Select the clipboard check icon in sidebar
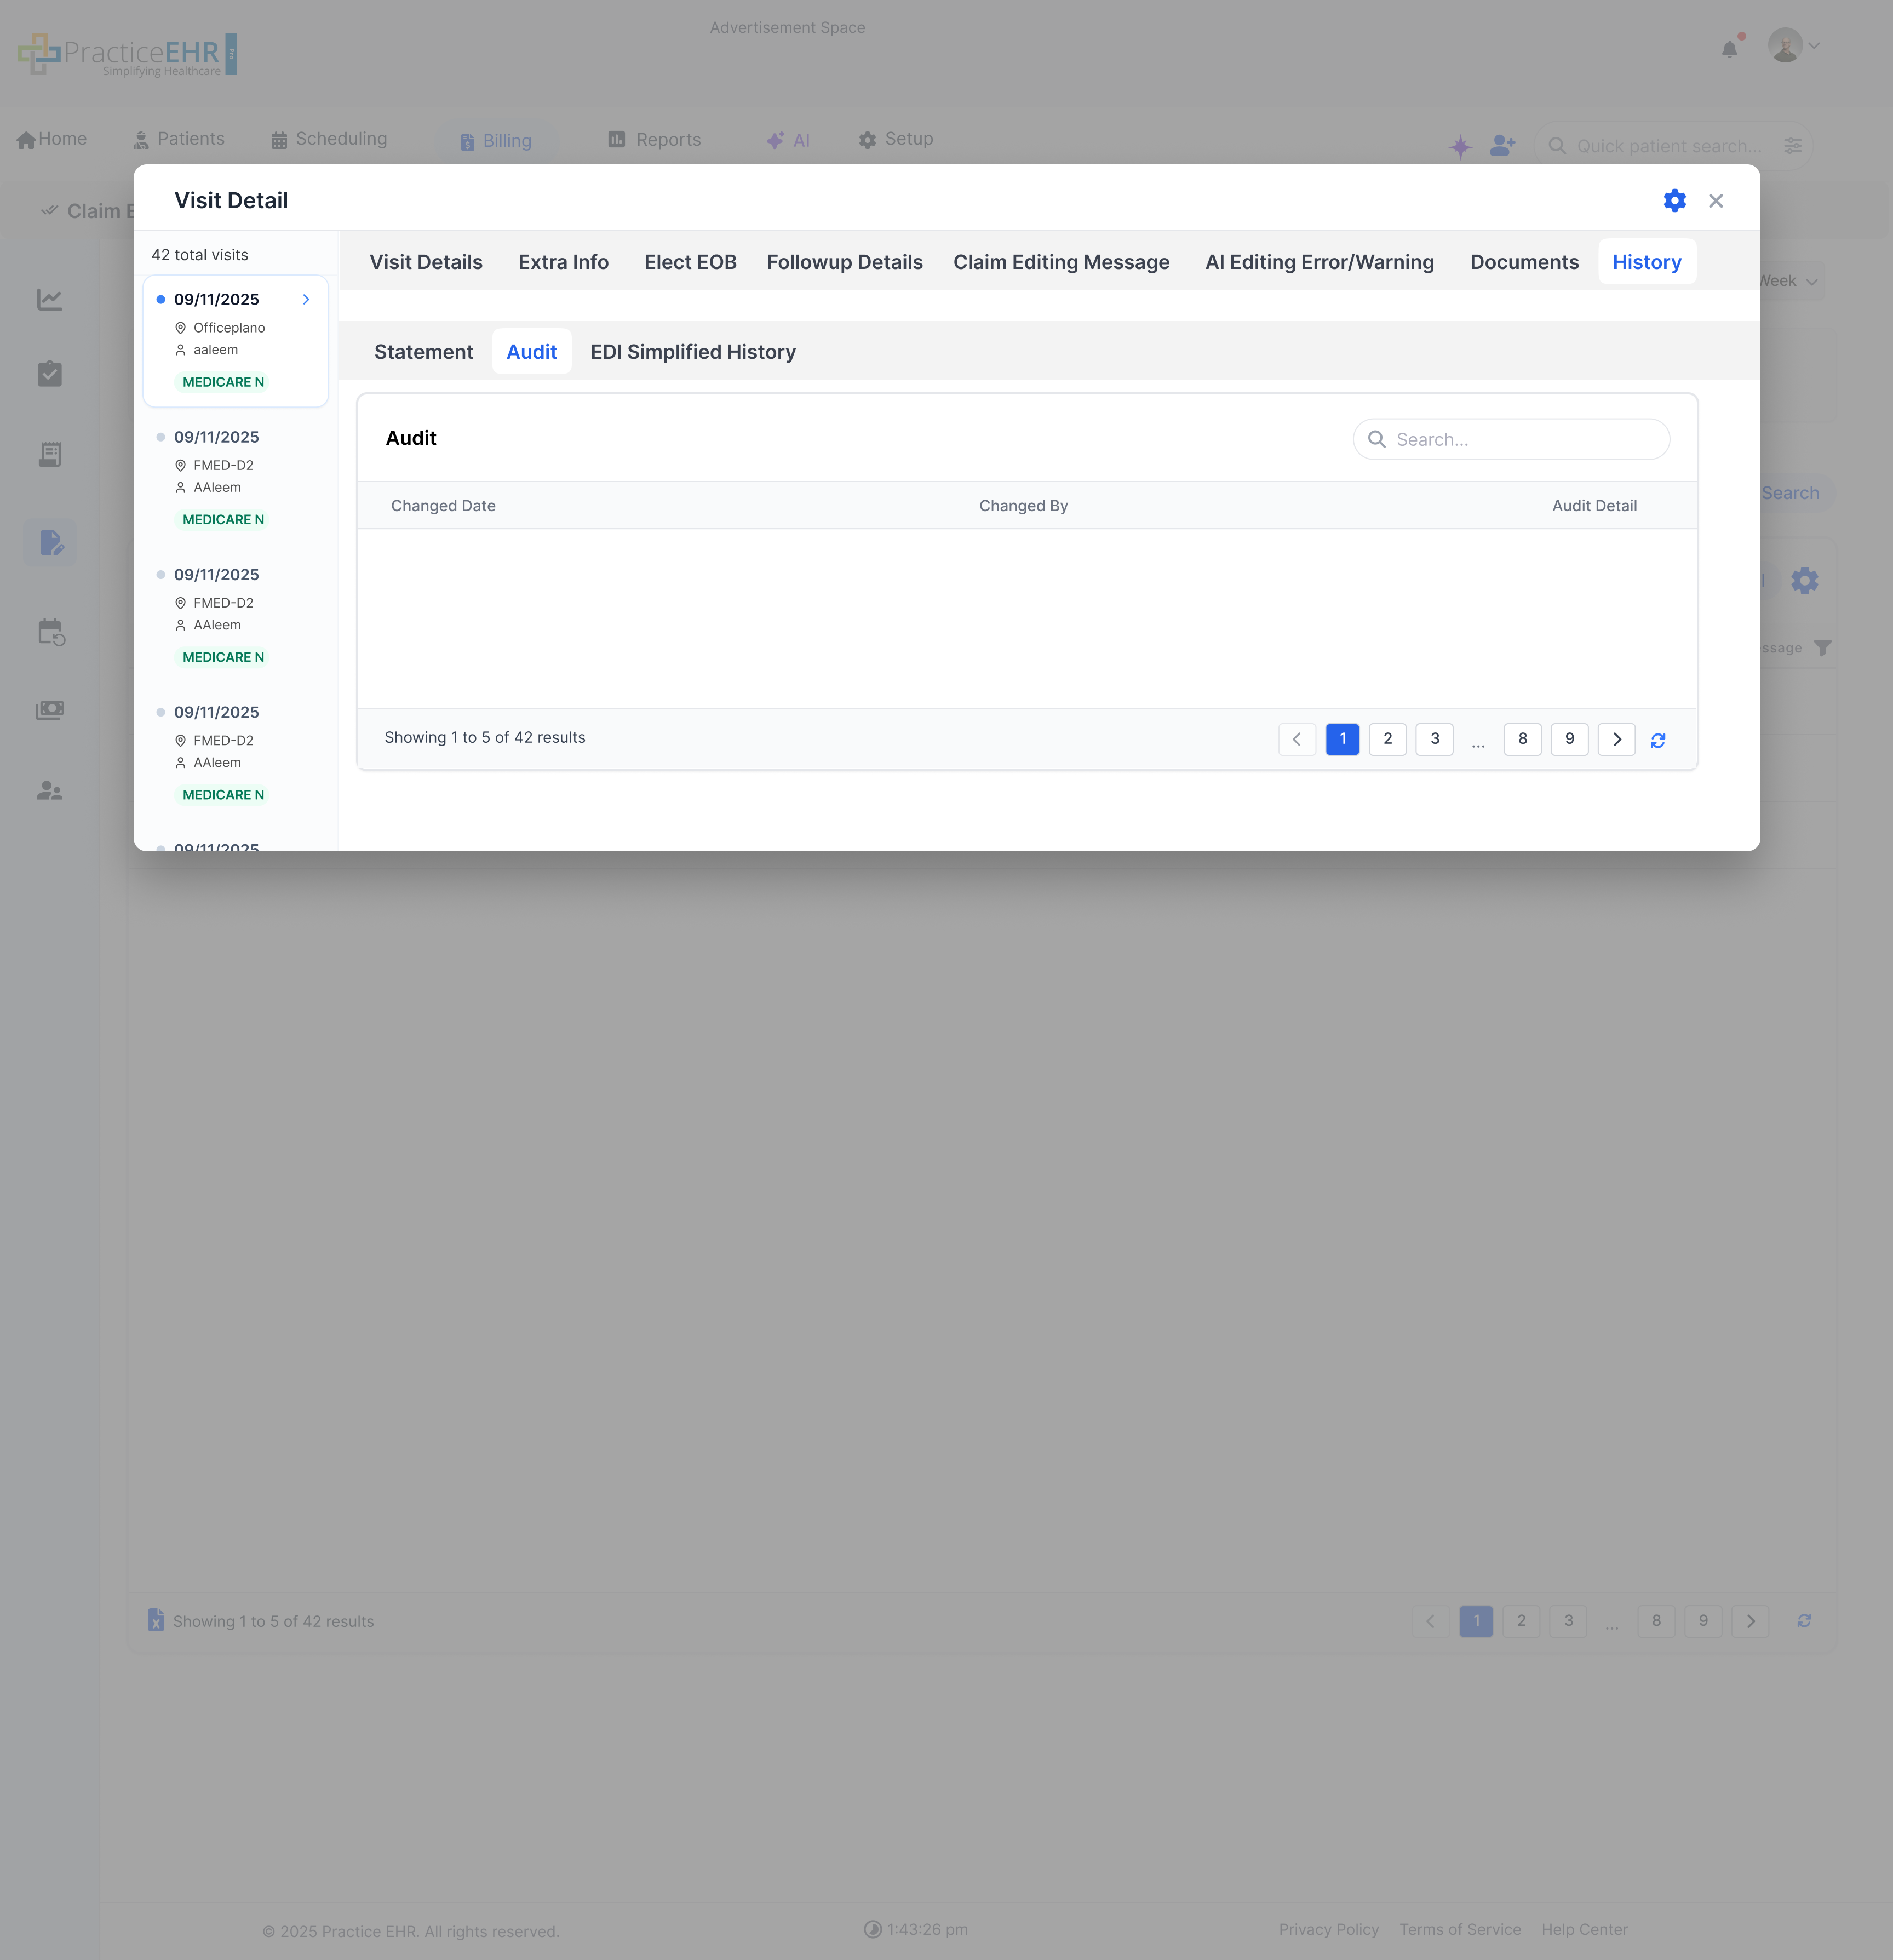The width and height of the screenshot is (1893, 1960). click(x=50, y=374)
